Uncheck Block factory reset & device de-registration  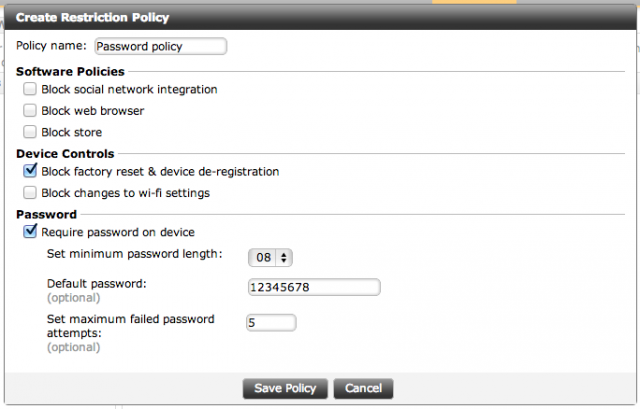pyautogui.click(x=30, y=171)
